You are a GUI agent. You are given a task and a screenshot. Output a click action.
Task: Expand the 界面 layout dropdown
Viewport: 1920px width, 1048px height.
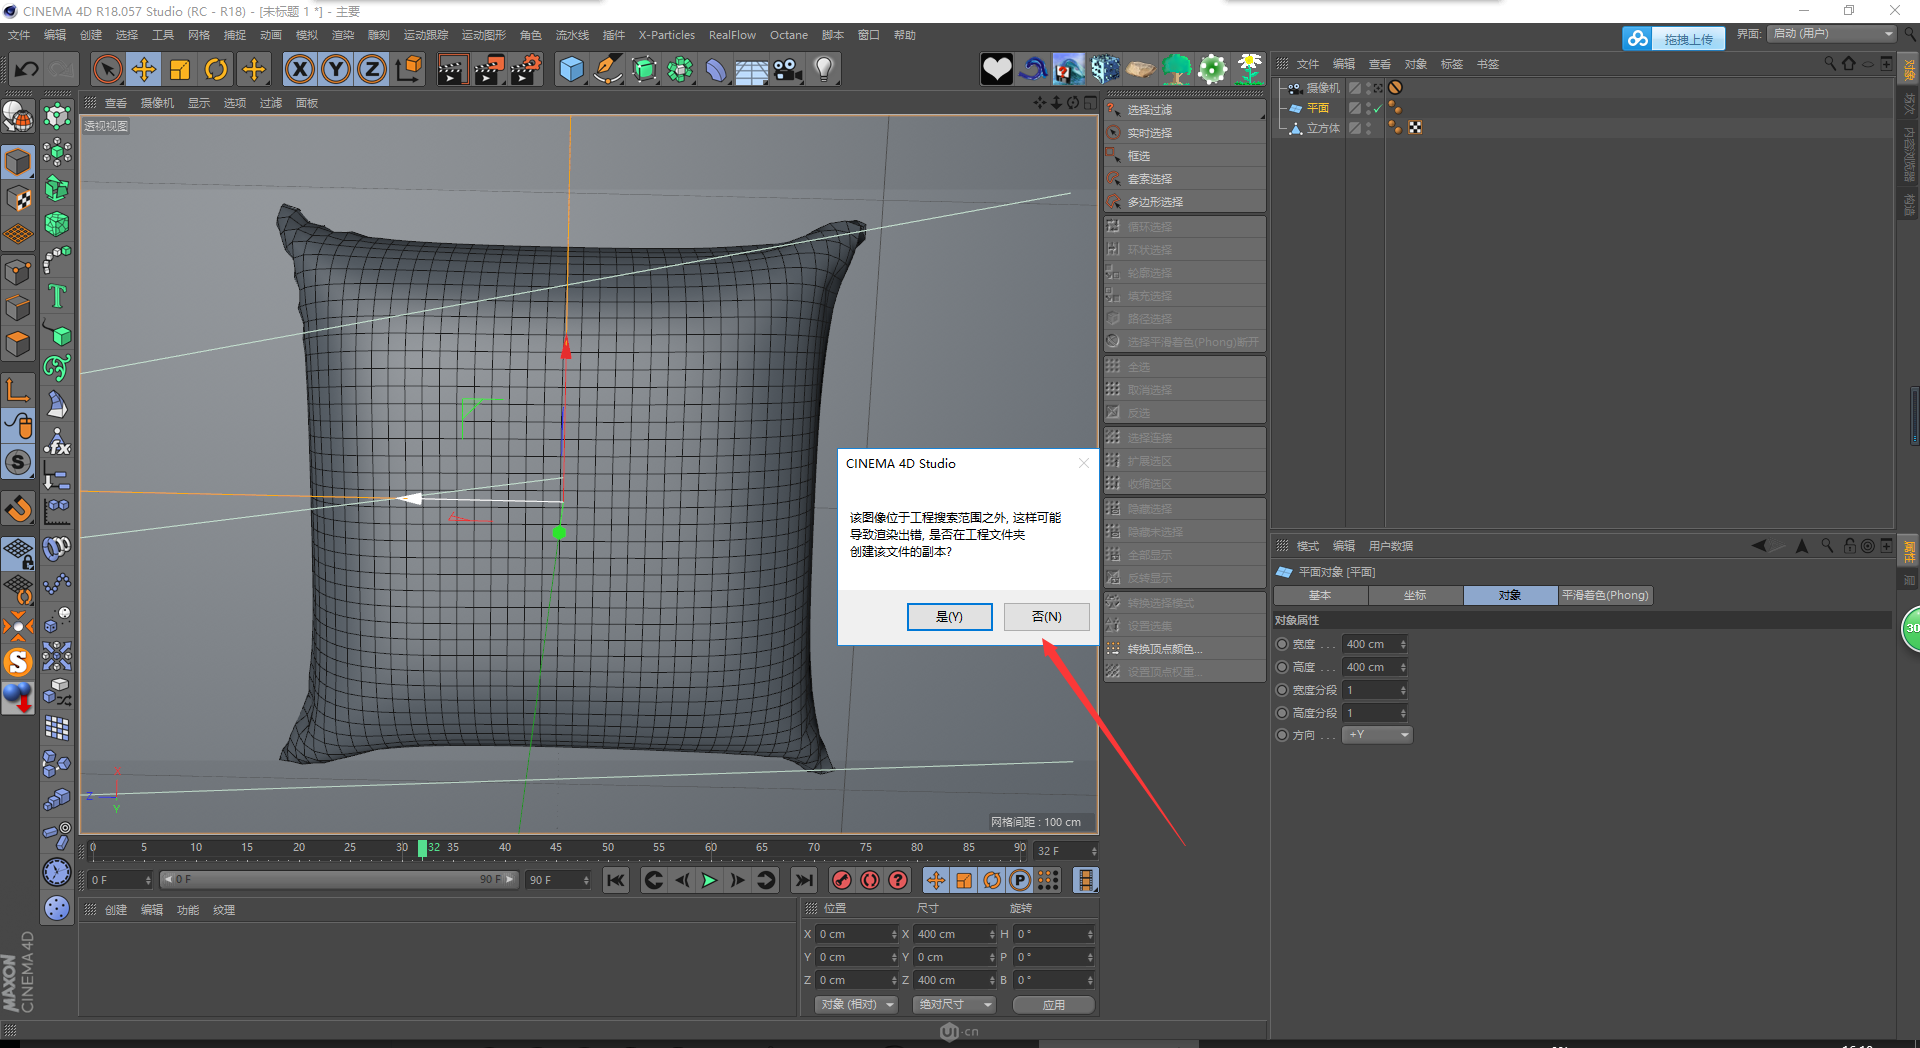tap(1832, 34)
